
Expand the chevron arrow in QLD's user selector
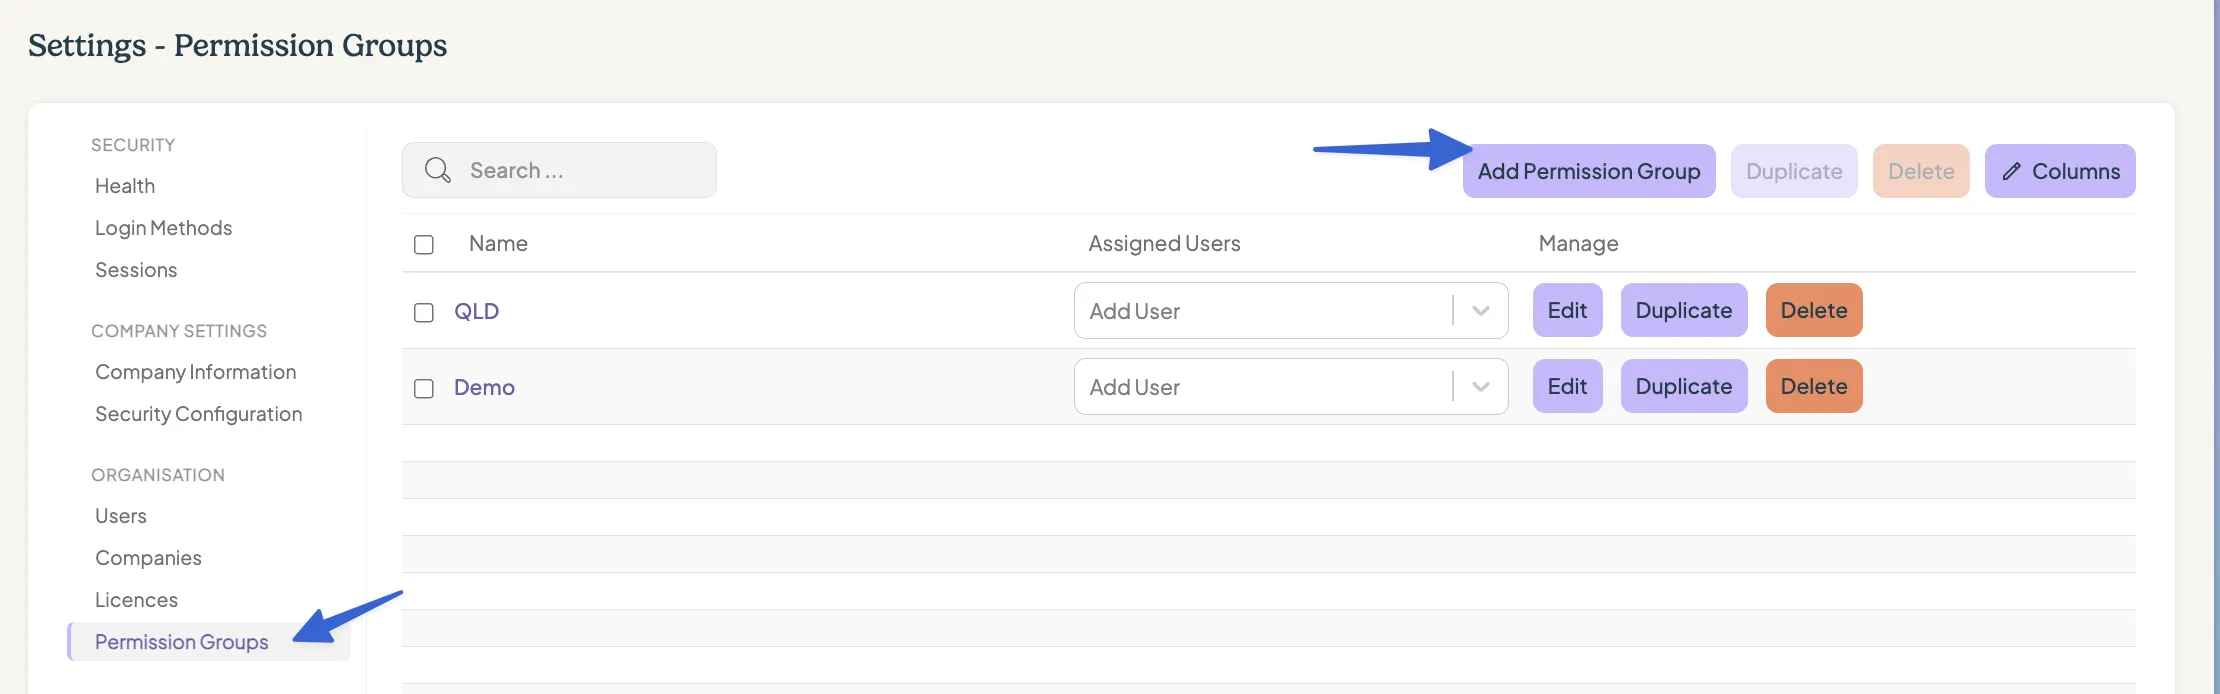(1481, 311)
